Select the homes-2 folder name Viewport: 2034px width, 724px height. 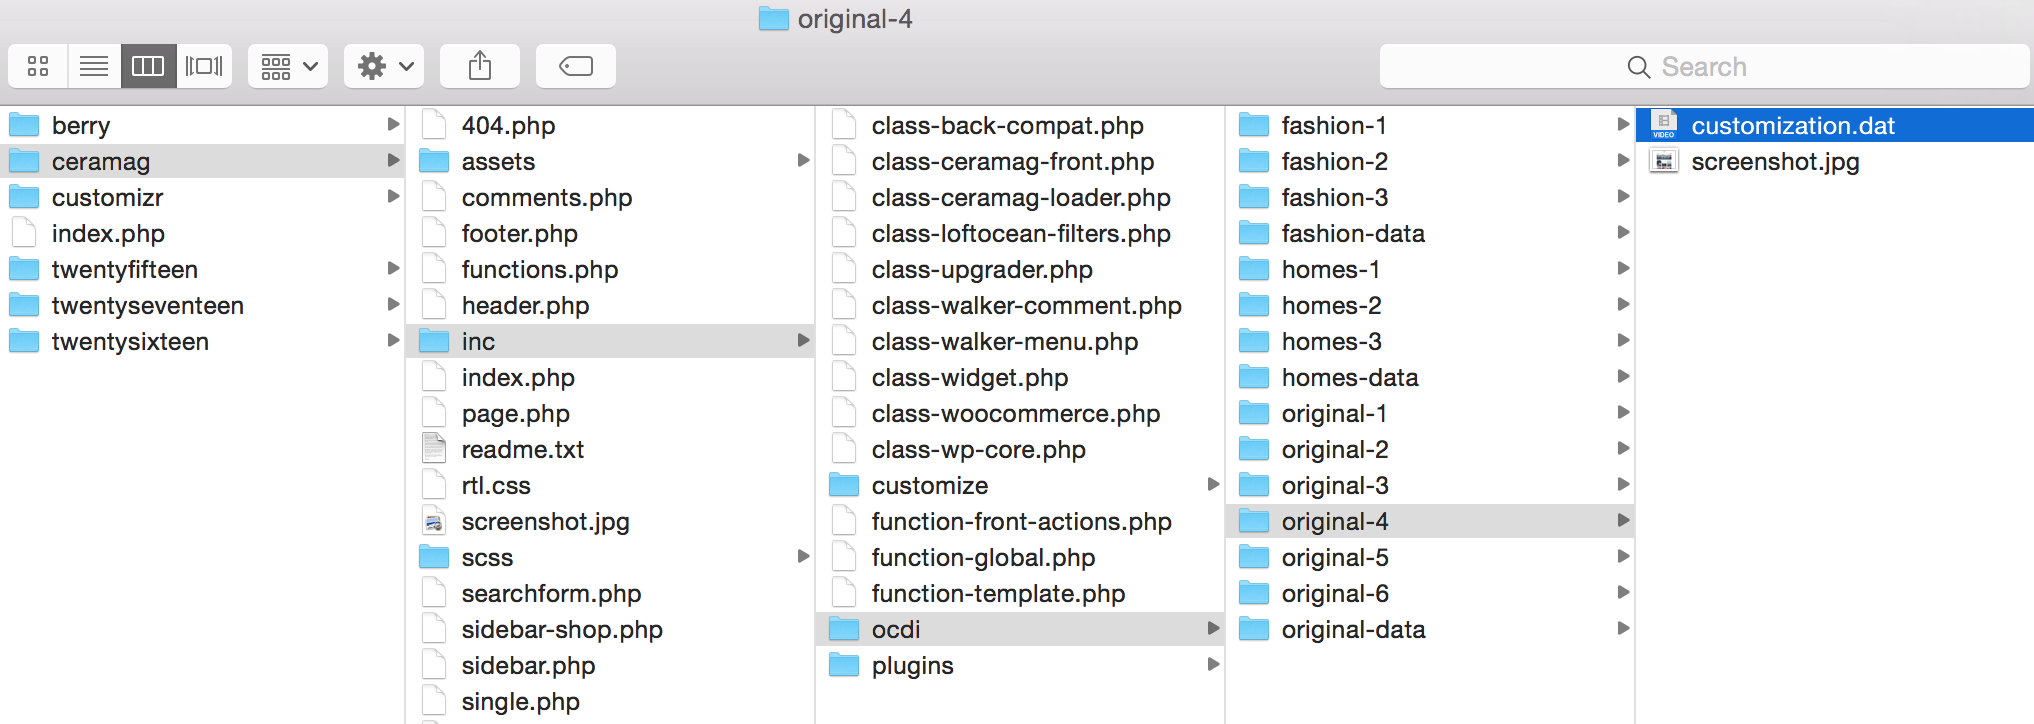coord(1332,305)
